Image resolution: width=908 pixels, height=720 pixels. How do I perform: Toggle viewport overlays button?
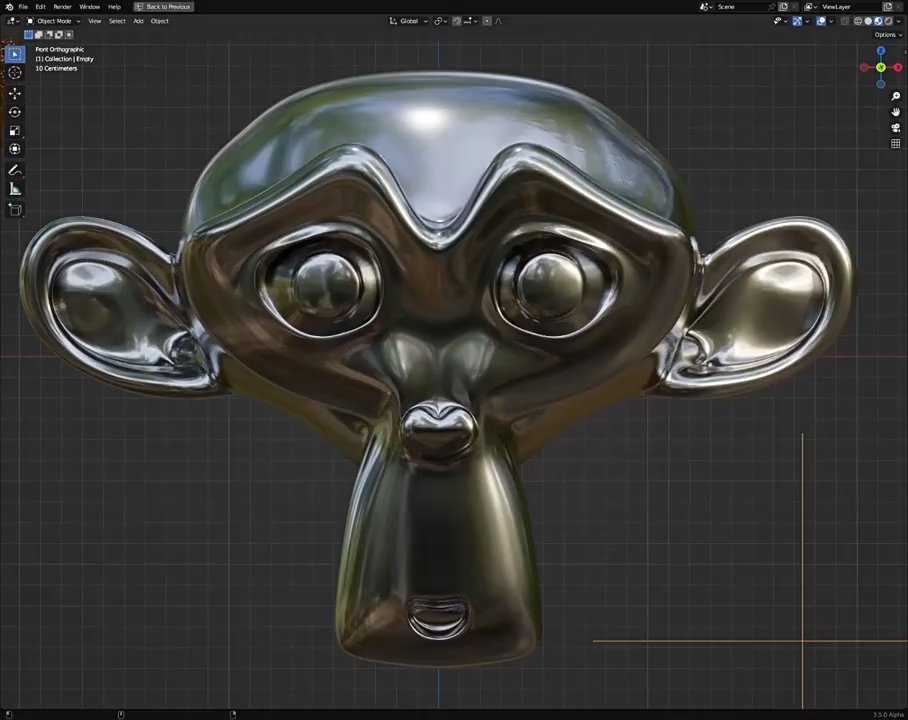[821, 21]
